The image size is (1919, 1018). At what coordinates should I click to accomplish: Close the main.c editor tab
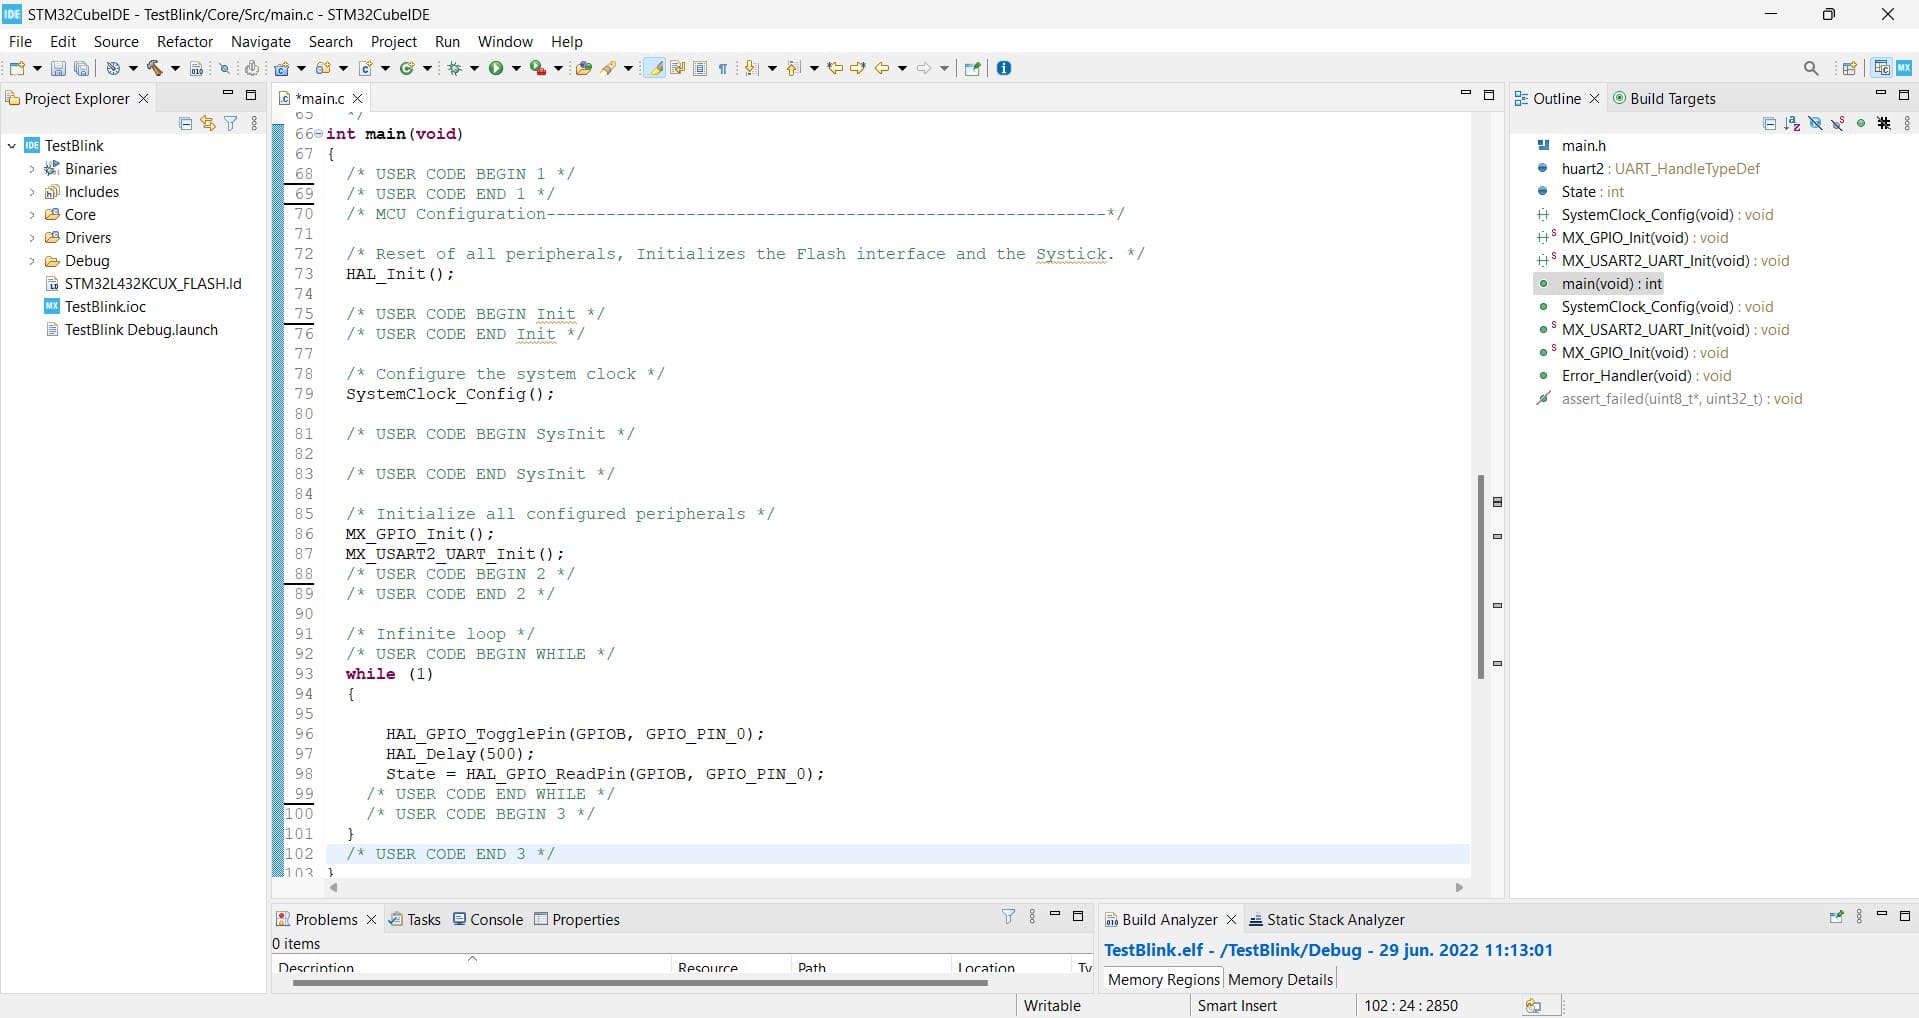pyautogui.click(x=357, y=98)
